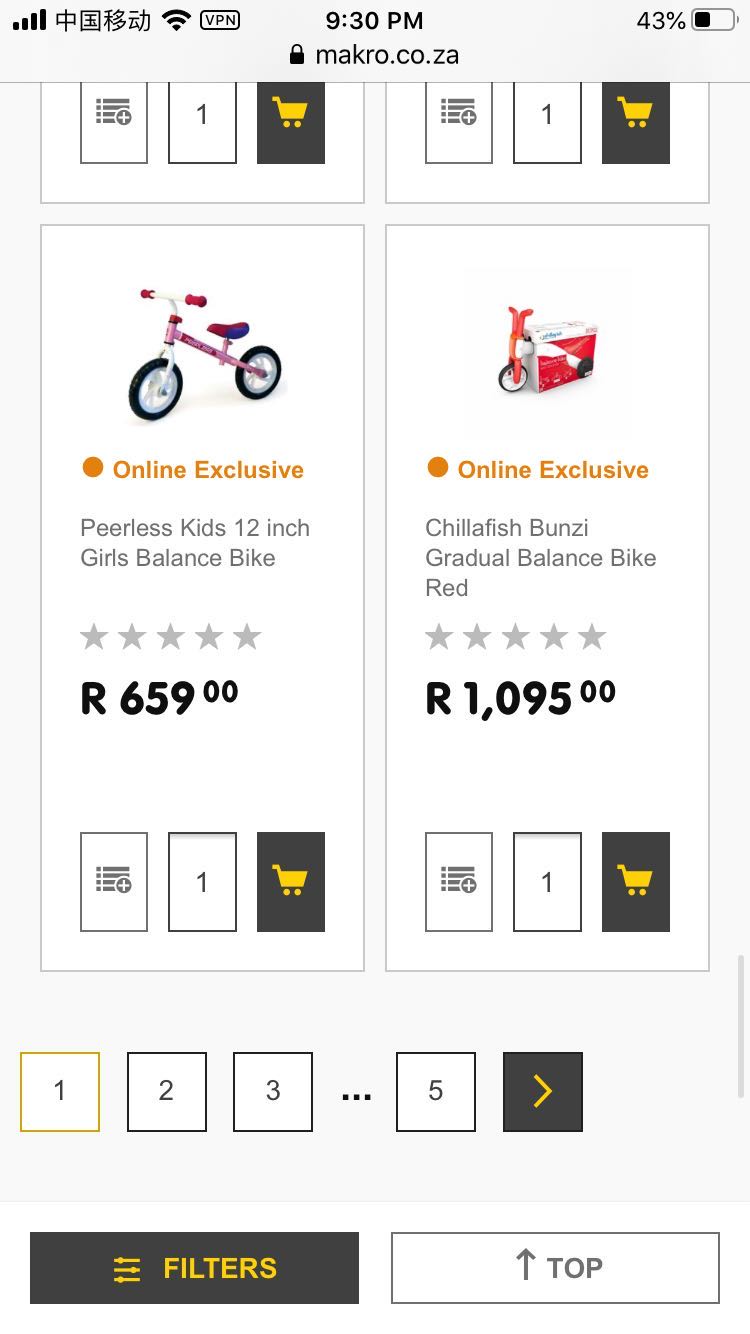Viewport: 750px width, 1334px height.
Task: Click top-left product's add-to-list icon
Action: (x=114, y=118)
